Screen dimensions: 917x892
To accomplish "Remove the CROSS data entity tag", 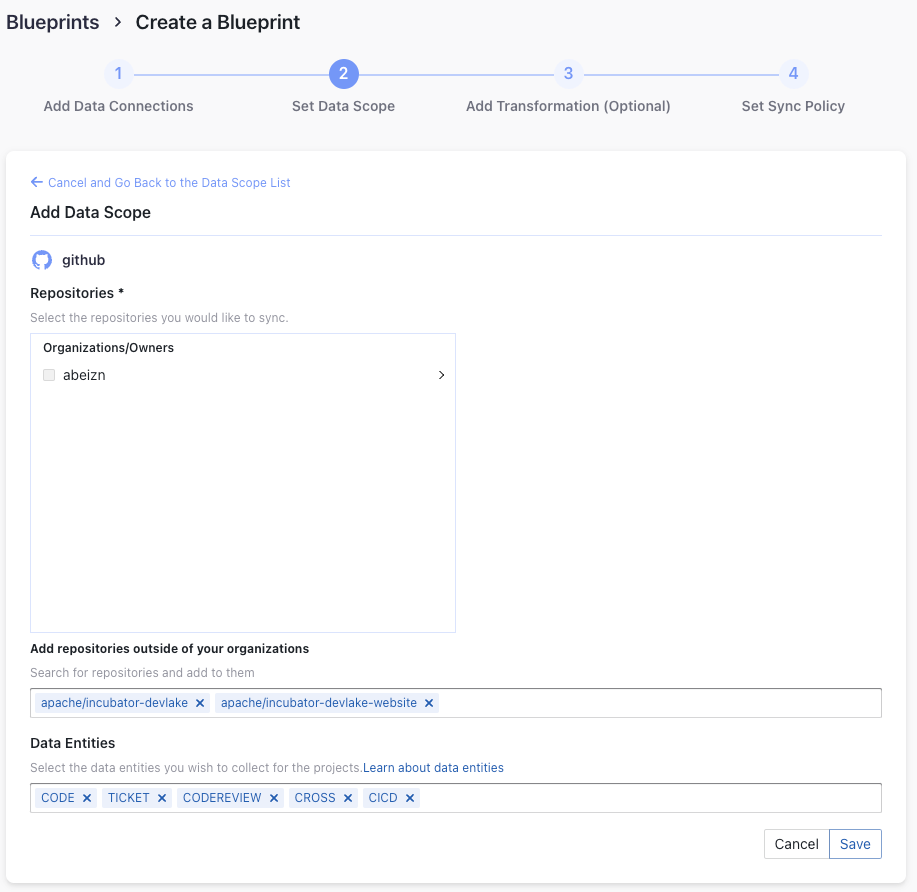I will point(348,798).
